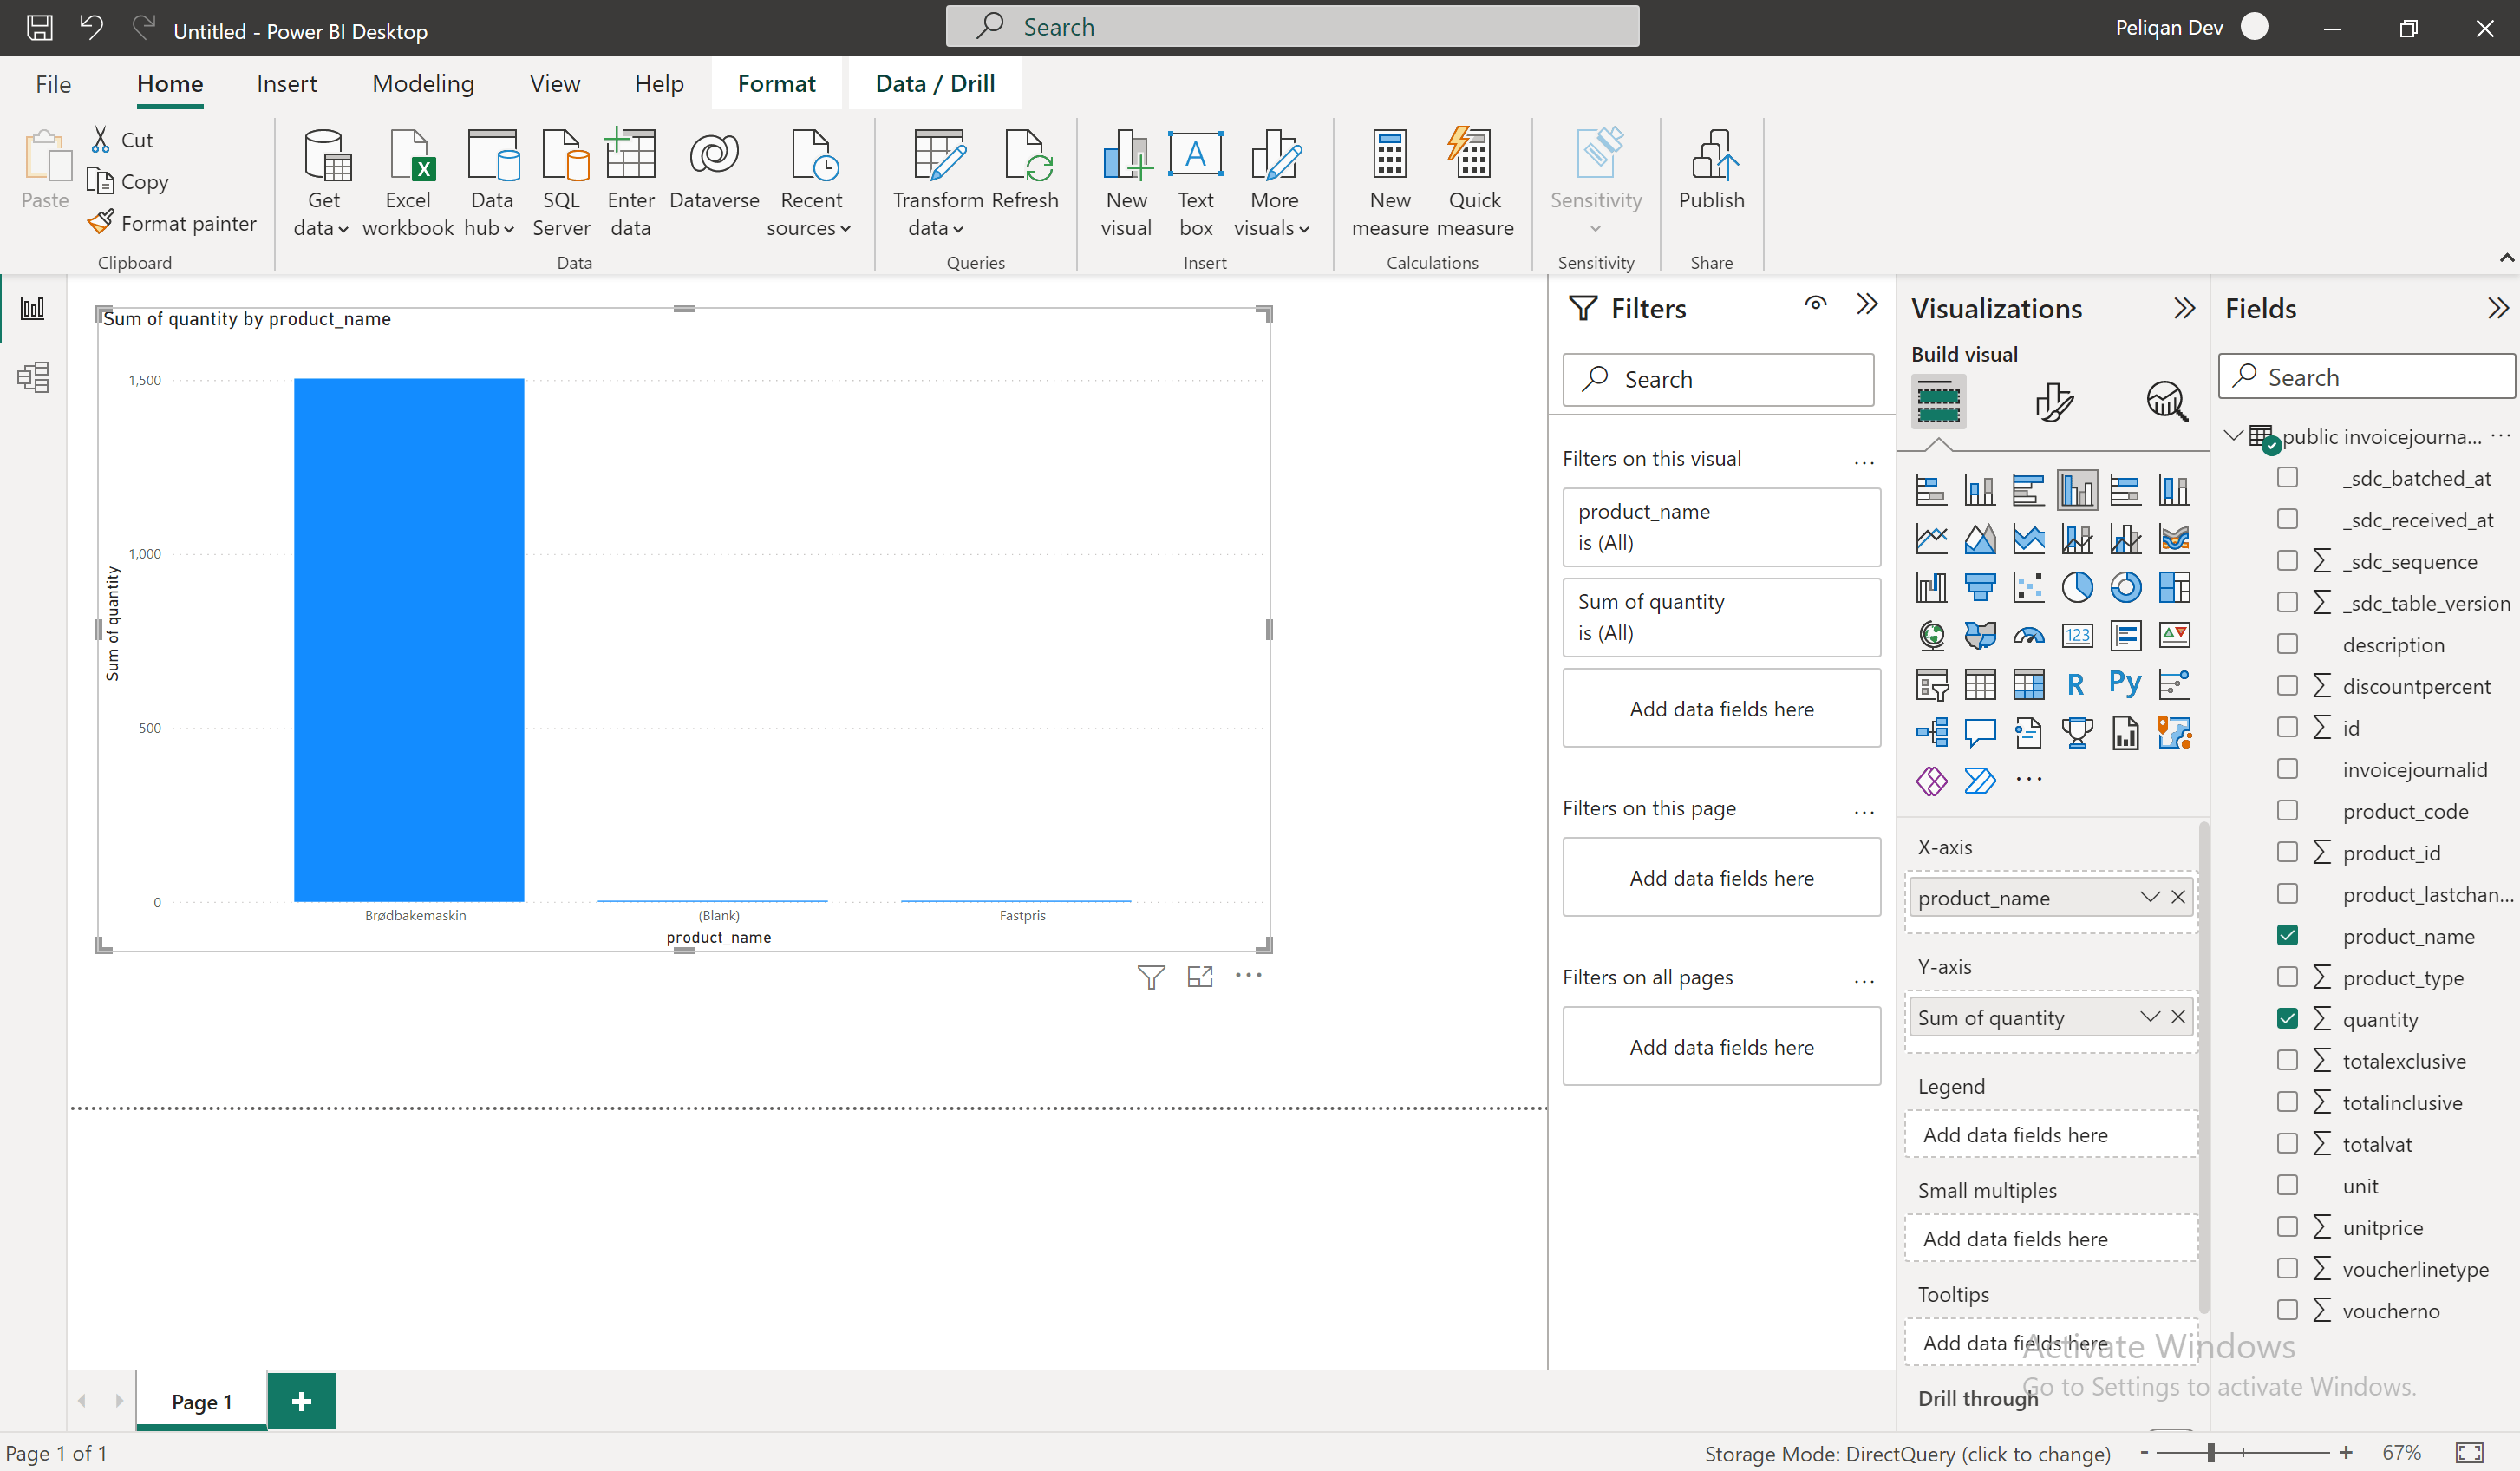
Task: Click the zoom slider handle
Action: [x=2211, y=1452]
